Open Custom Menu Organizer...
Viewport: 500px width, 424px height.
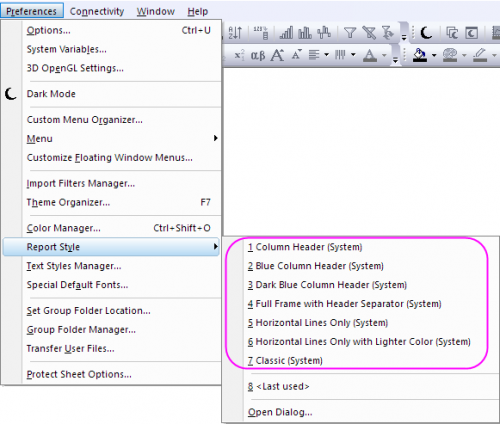point(112,120)
